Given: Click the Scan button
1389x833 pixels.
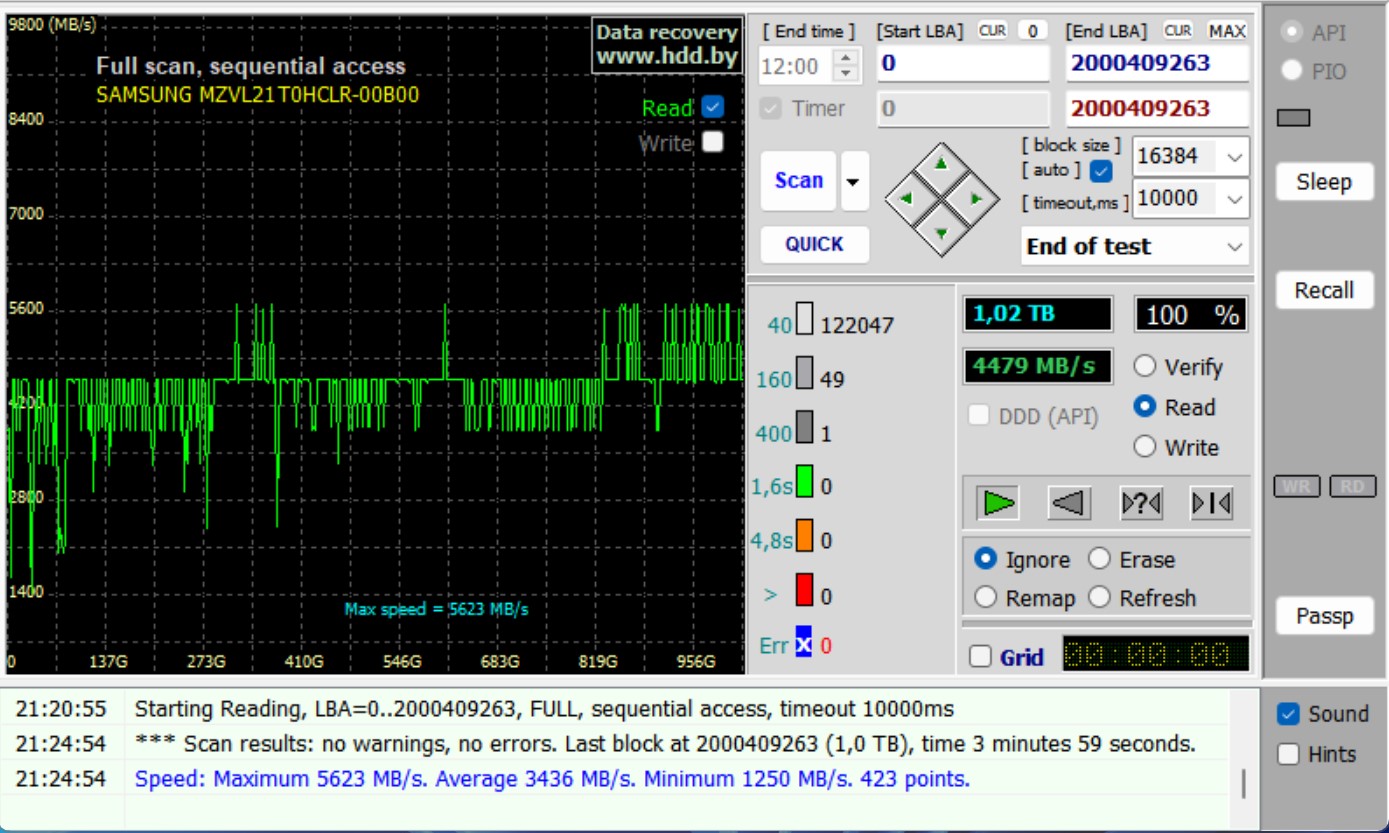Looking at the screenshot, I should (798, 181).
